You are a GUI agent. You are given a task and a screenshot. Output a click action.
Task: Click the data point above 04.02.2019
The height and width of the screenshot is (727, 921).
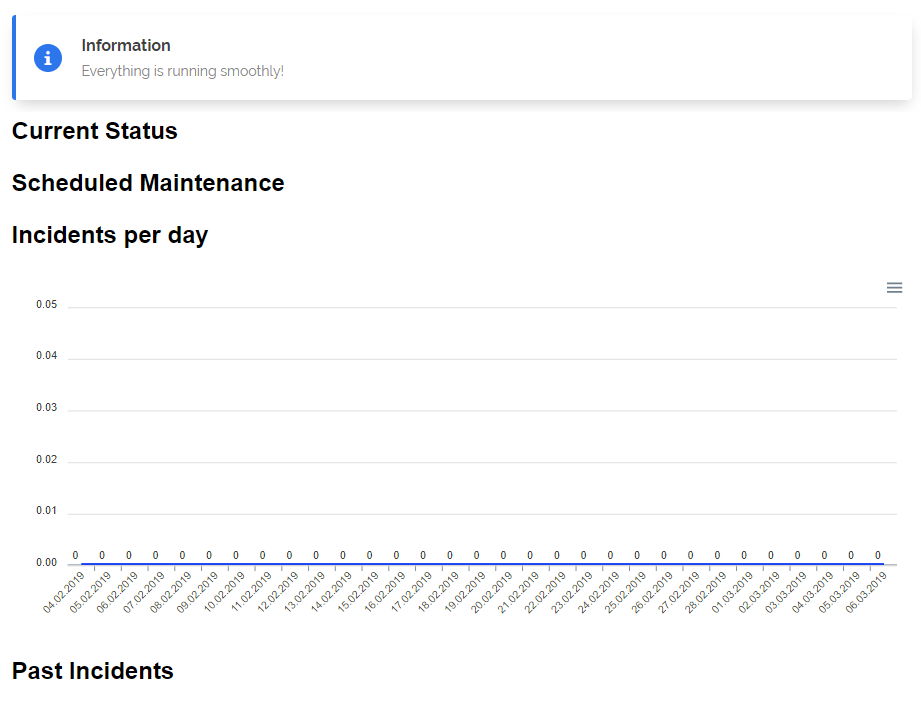tap(75, 564)
